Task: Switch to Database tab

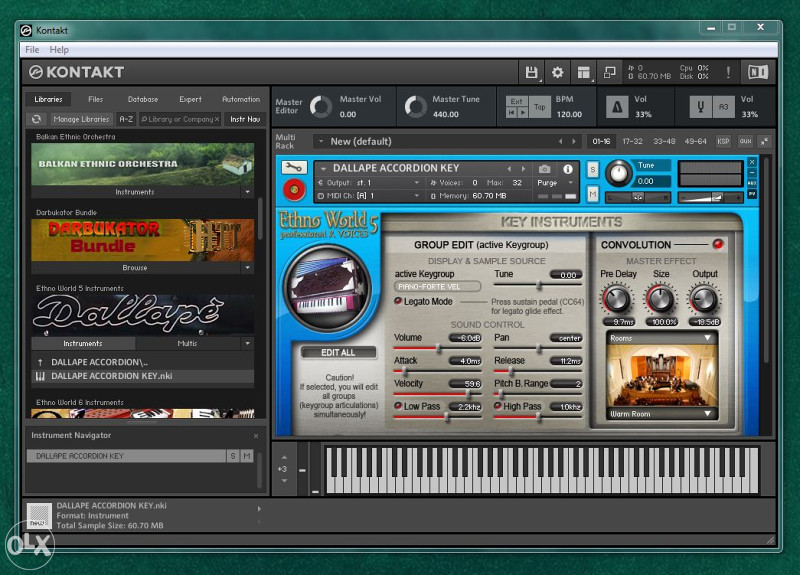Action: 143,99
